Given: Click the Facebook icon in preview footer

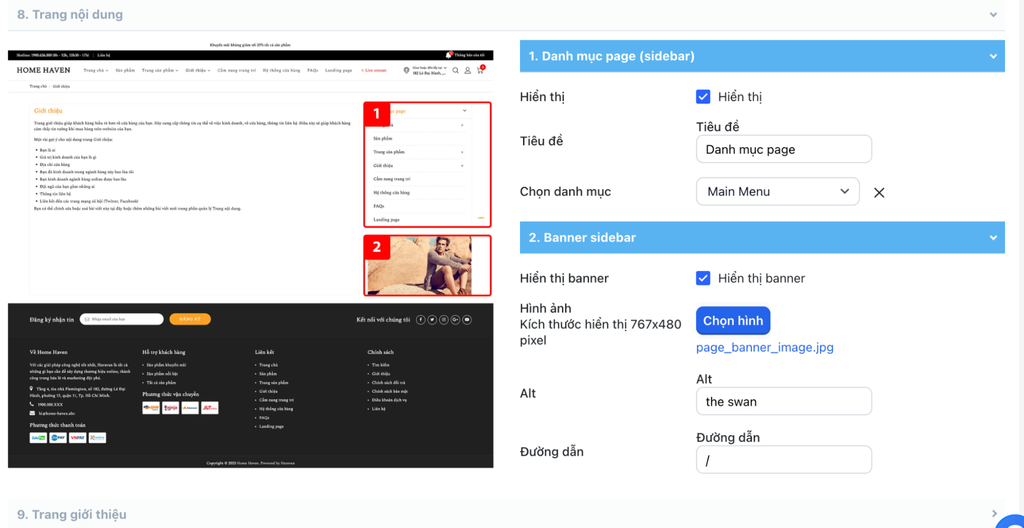Looking at the screenshot, I should (420, 320).
